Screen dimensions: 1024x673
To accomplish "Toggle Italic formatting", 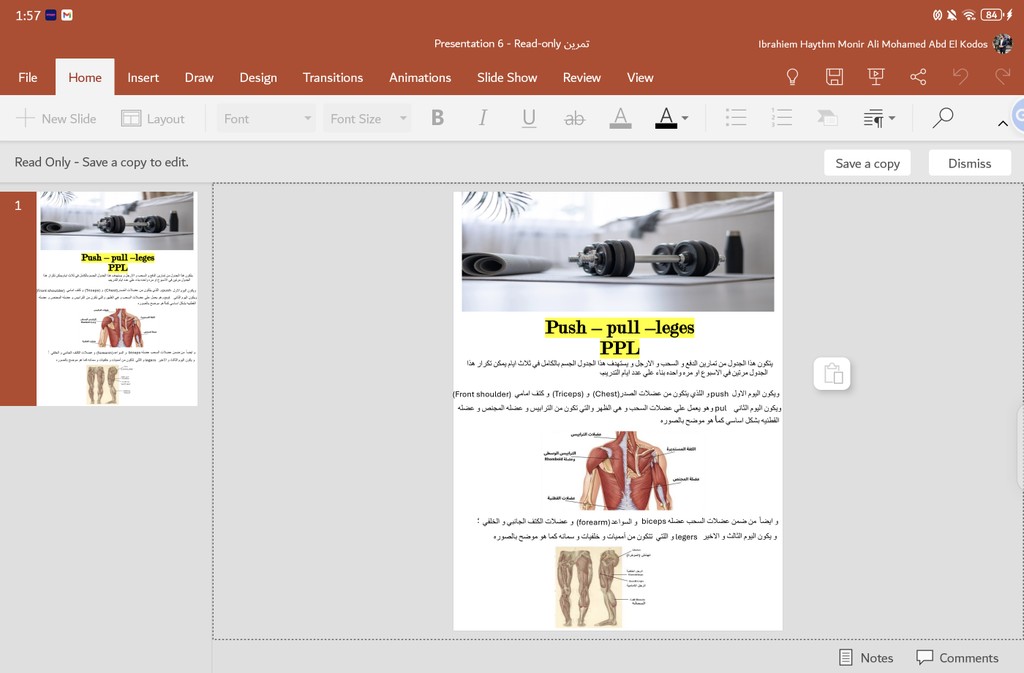I will point(482,118).
